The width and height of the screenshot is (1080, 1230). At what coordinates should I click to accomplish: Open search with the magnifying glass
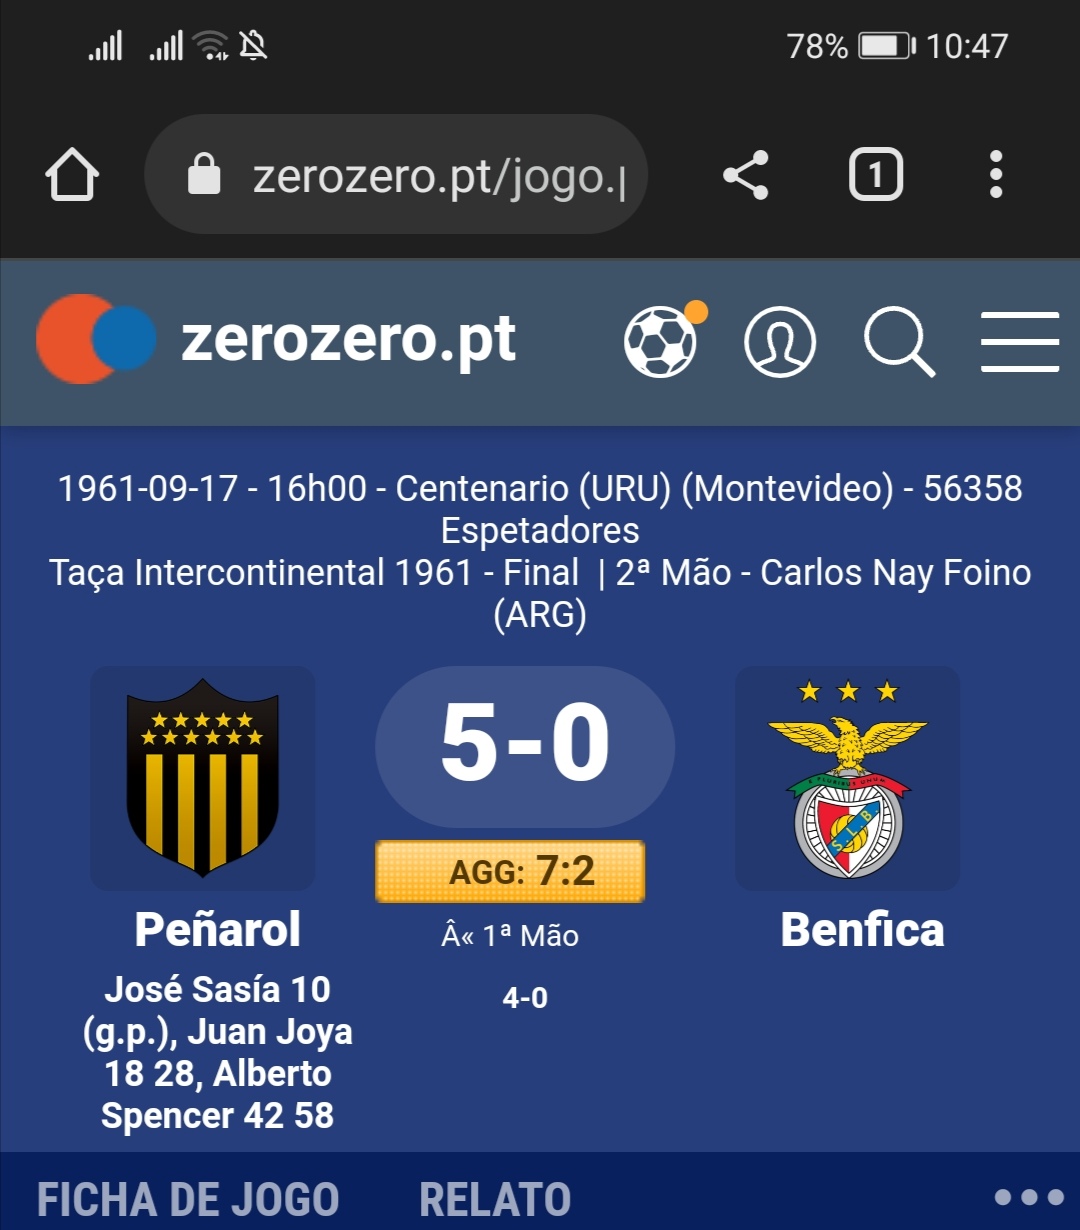pos(899,342)
